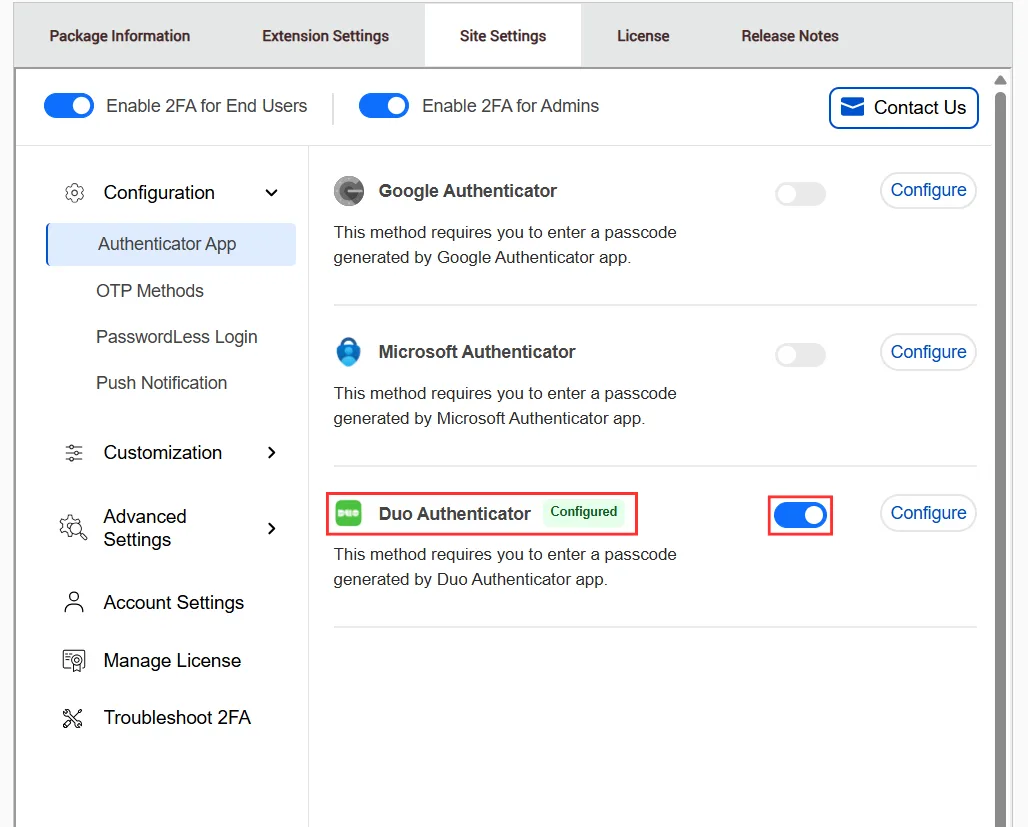1028x827 pixels.
Task: Turn off 2FA for Admins
Action: (x=384, y=105)
